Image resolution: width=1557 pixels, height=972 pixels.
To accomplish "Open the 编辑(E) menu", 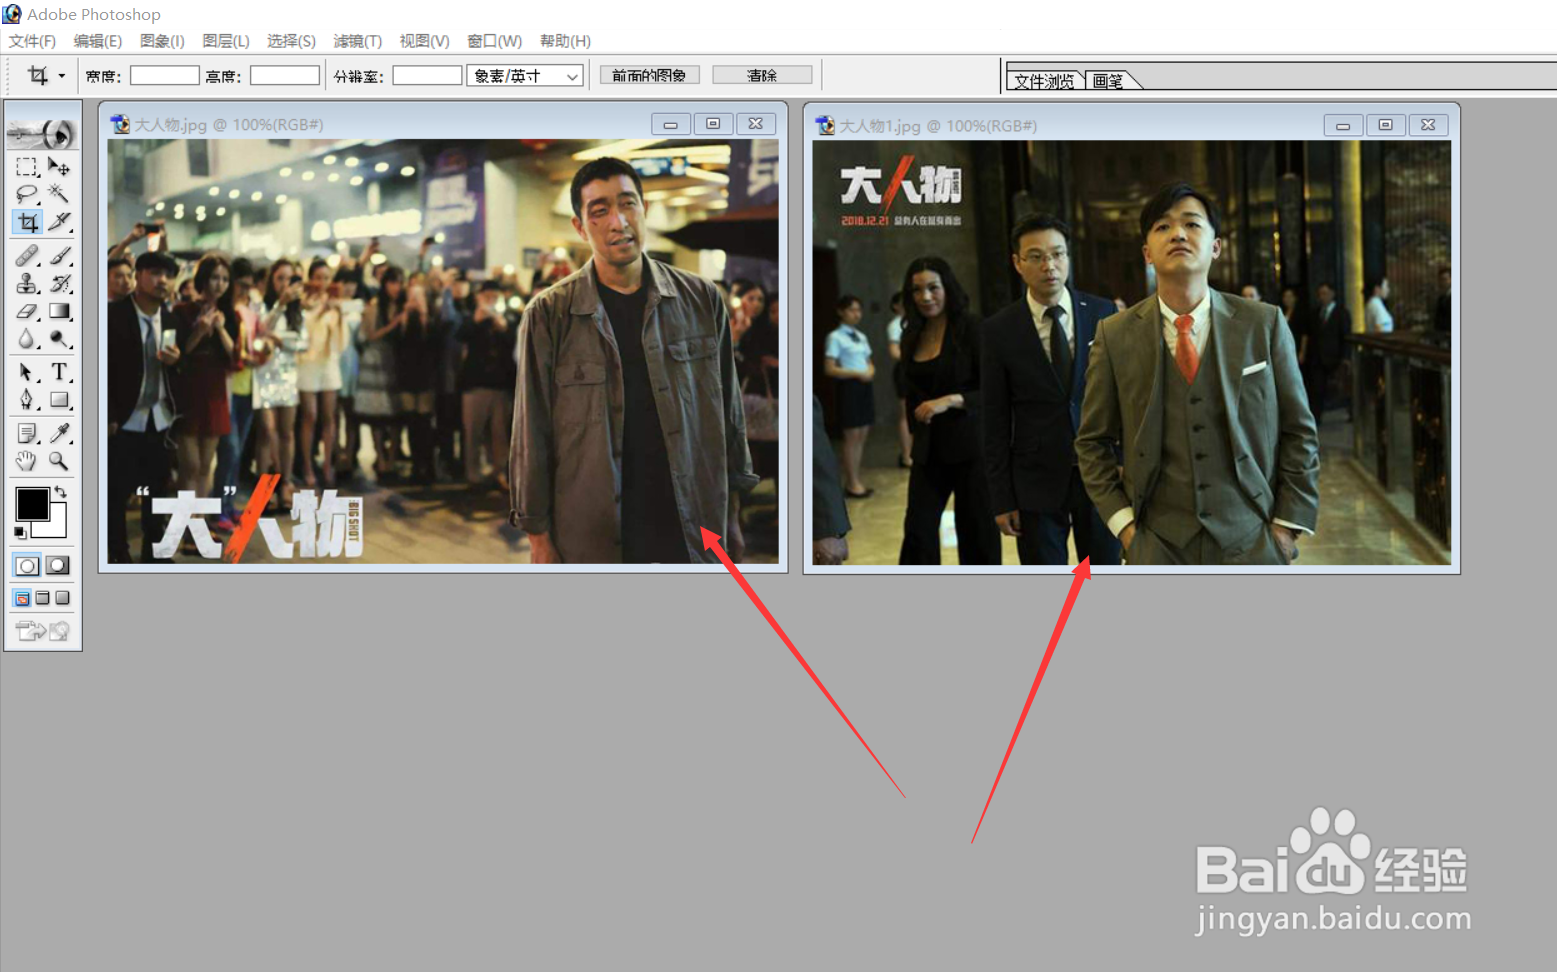I will point(98,41).
